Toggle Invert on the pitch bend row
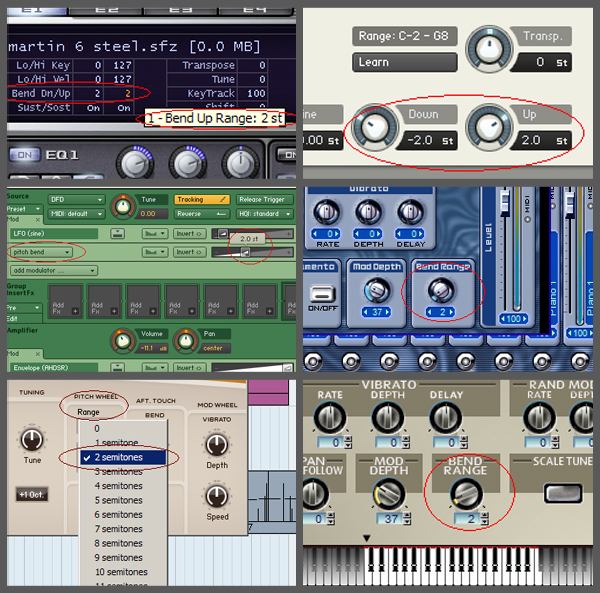 (x=189, y=252)
